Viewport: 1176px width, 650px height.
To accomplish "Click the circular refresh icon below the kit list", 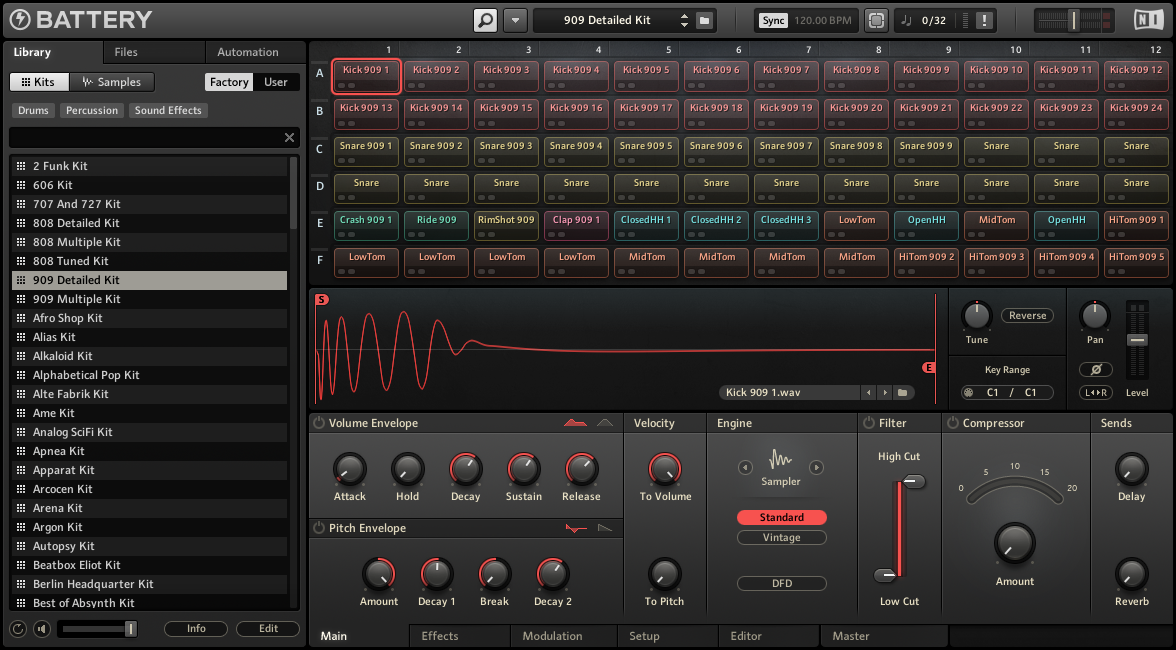I will click(x=18, y=629).
